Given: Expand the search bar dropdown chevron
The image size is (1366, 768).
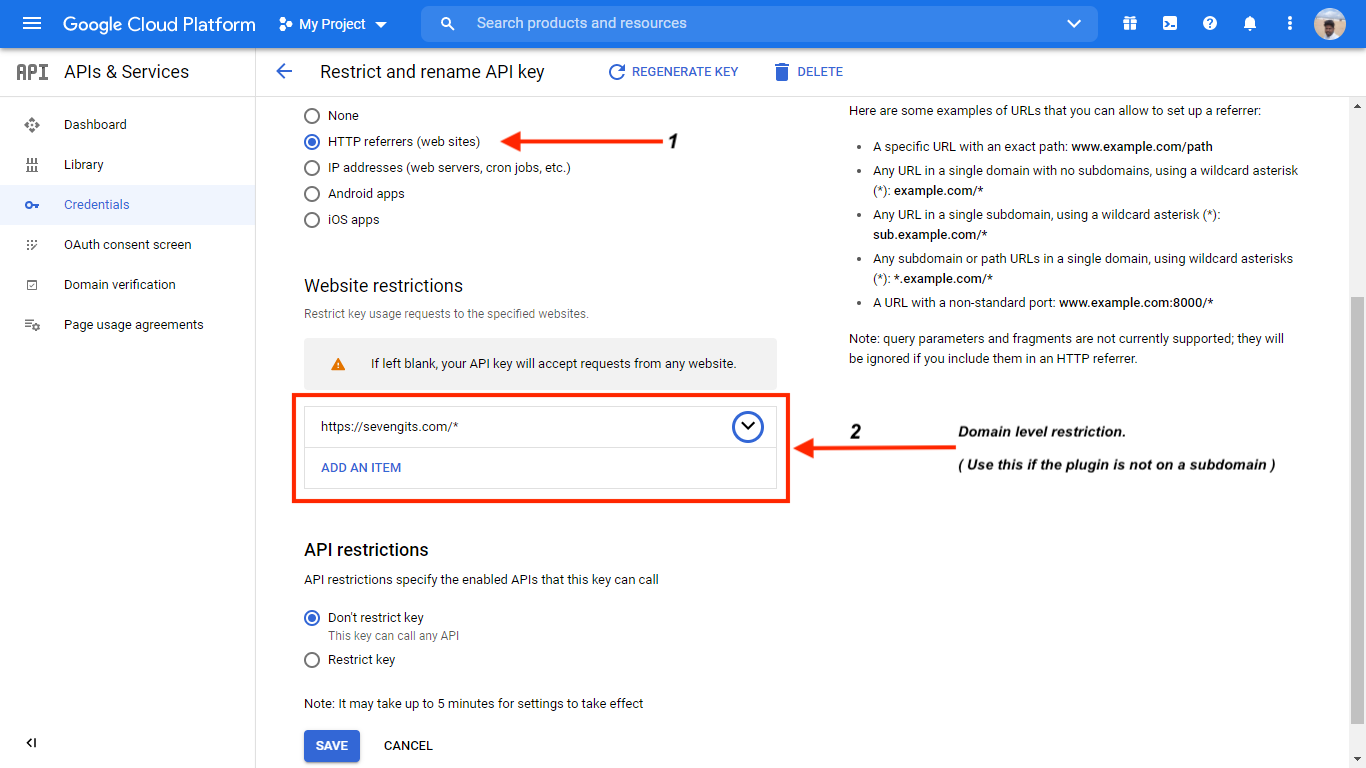Looking at the screenshot, I should [x=1073, y=23].
